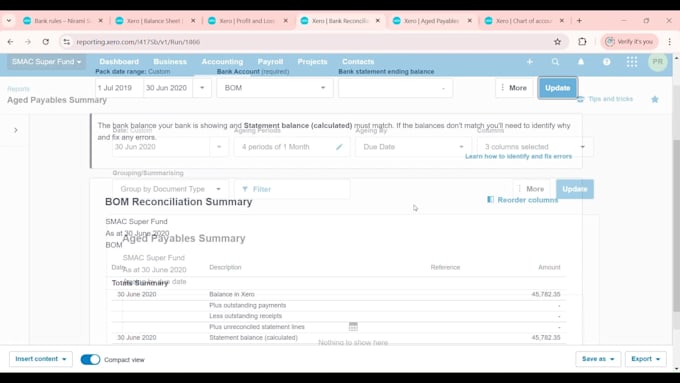Click the Plus outstanding payments row
Image resolution: width=680 pixels, height=383 pixels.
(x=338, y=305)
